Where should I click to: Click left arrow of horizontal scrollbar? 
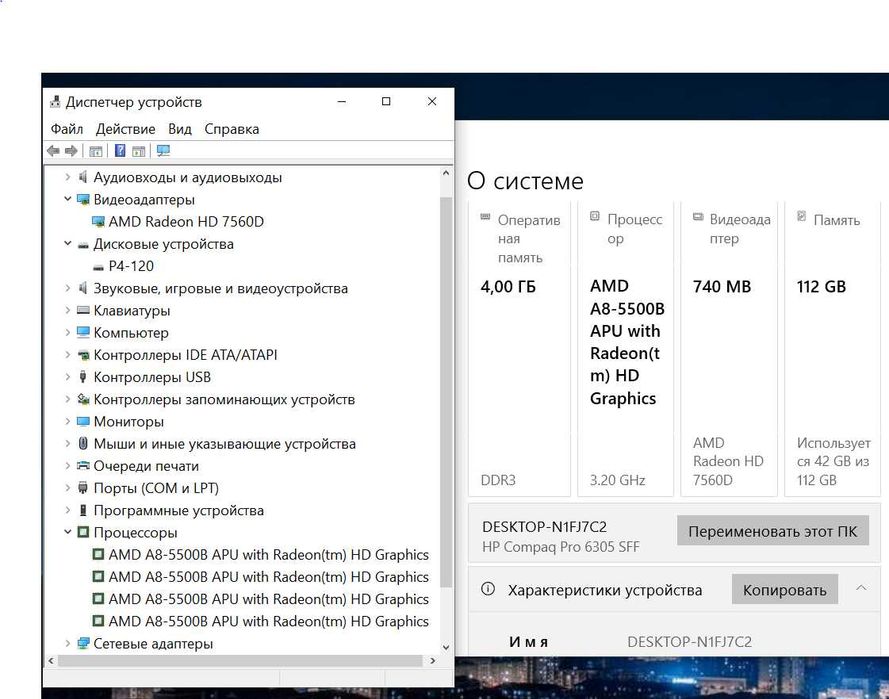click(x=51, y=660)
